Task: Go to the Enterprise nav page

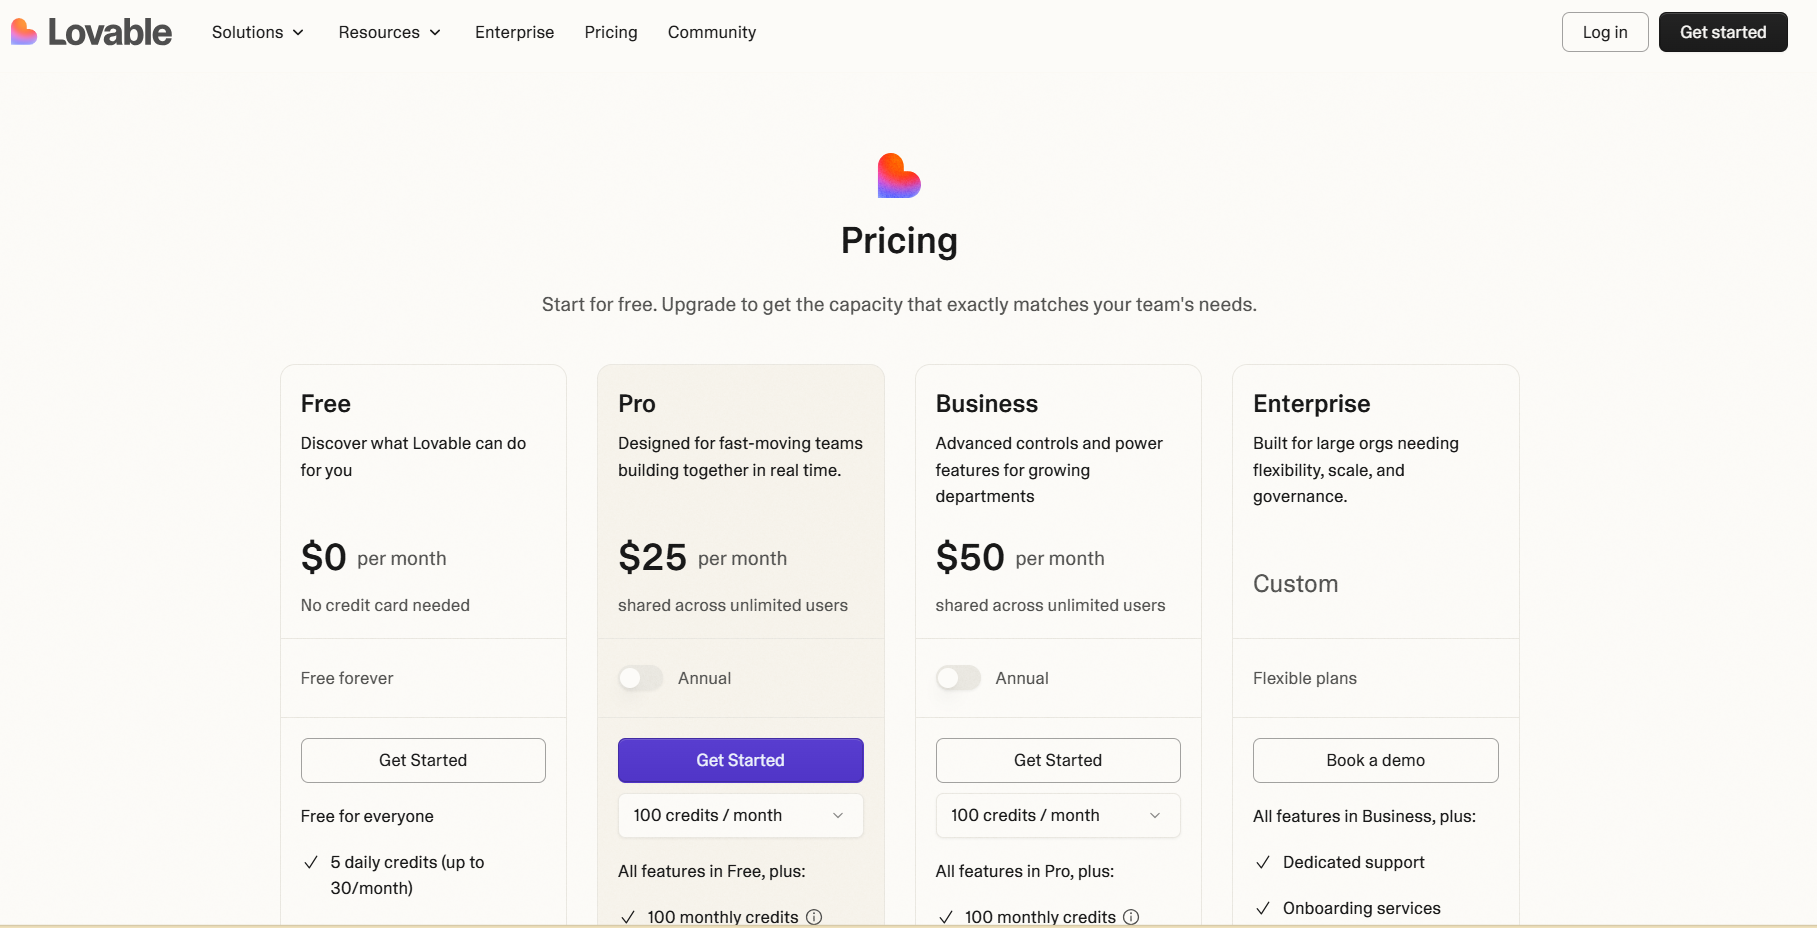Action: pyautogui.click(x=514, y=32)
